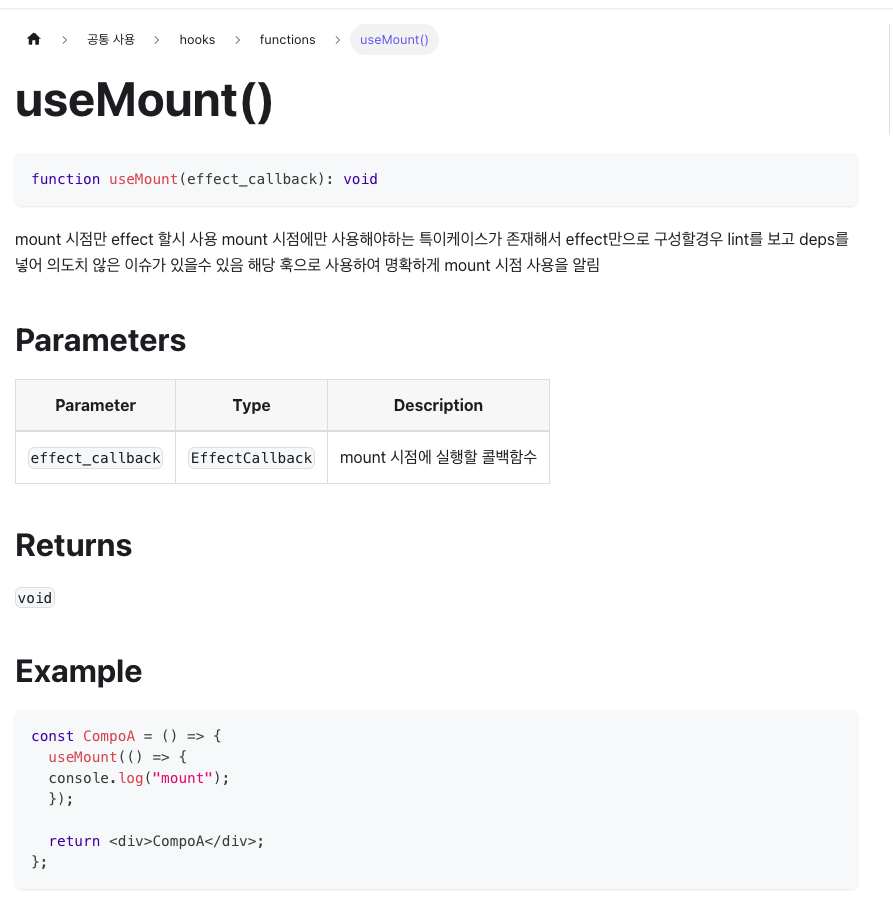This screenshot has width=893, height=922.
Task: Click the home icon in breadcrumb
Action: click(33, 39)
